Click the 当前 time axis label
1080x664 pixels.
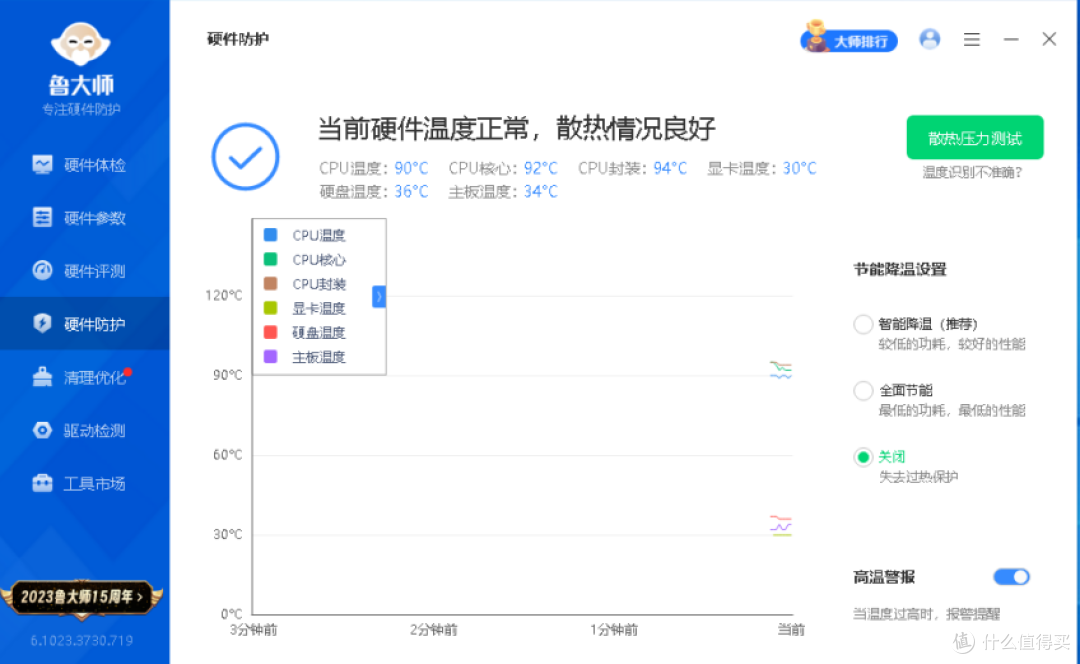pos(791,630)
